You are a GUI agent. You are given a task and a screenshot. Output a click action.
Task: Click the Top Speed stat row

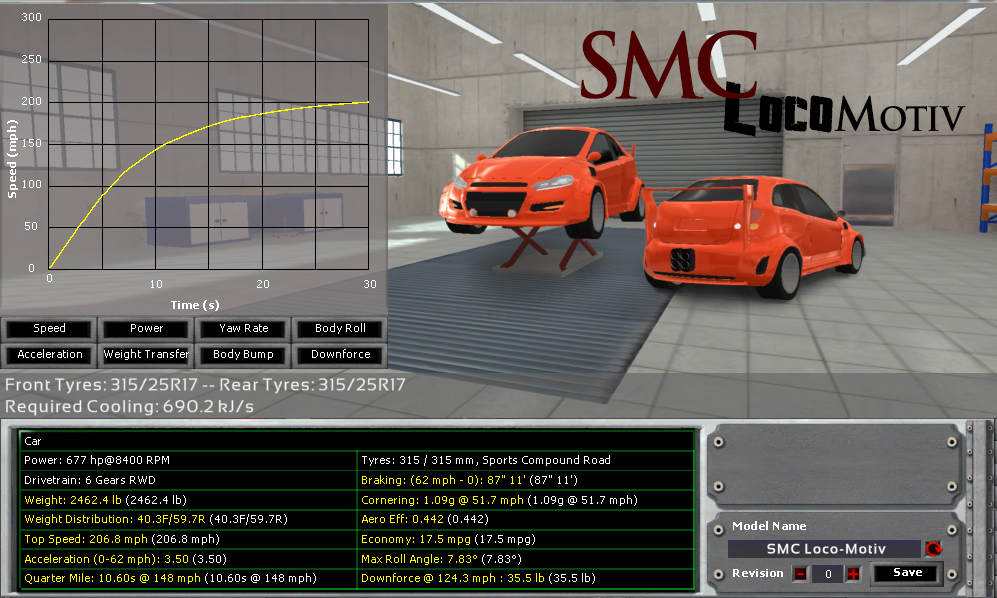click(x=188, y=538)
